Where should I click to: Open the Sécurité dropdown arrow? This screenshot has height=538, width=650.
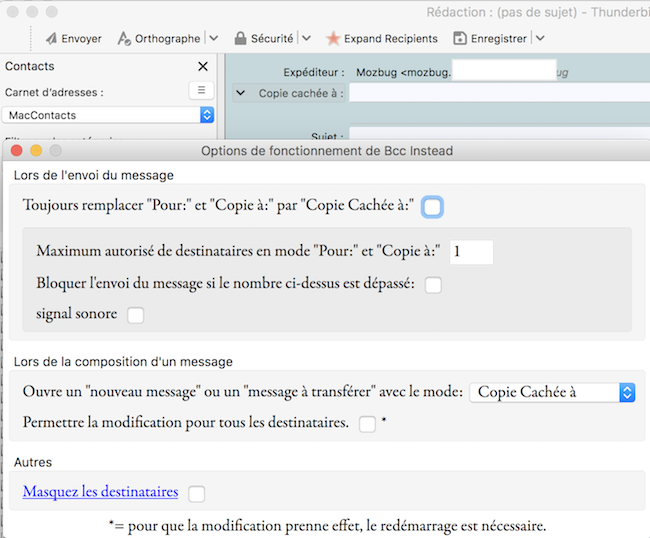pyautogui.click(x=306, y=39)
